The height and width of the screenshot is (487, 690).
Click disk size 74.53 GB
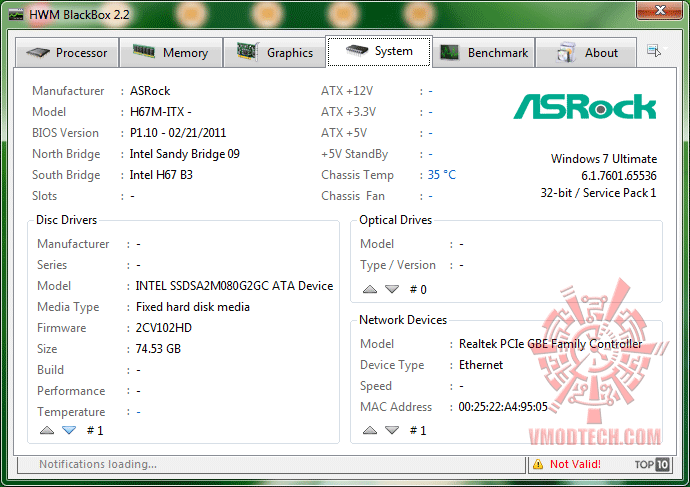point(158,349)
